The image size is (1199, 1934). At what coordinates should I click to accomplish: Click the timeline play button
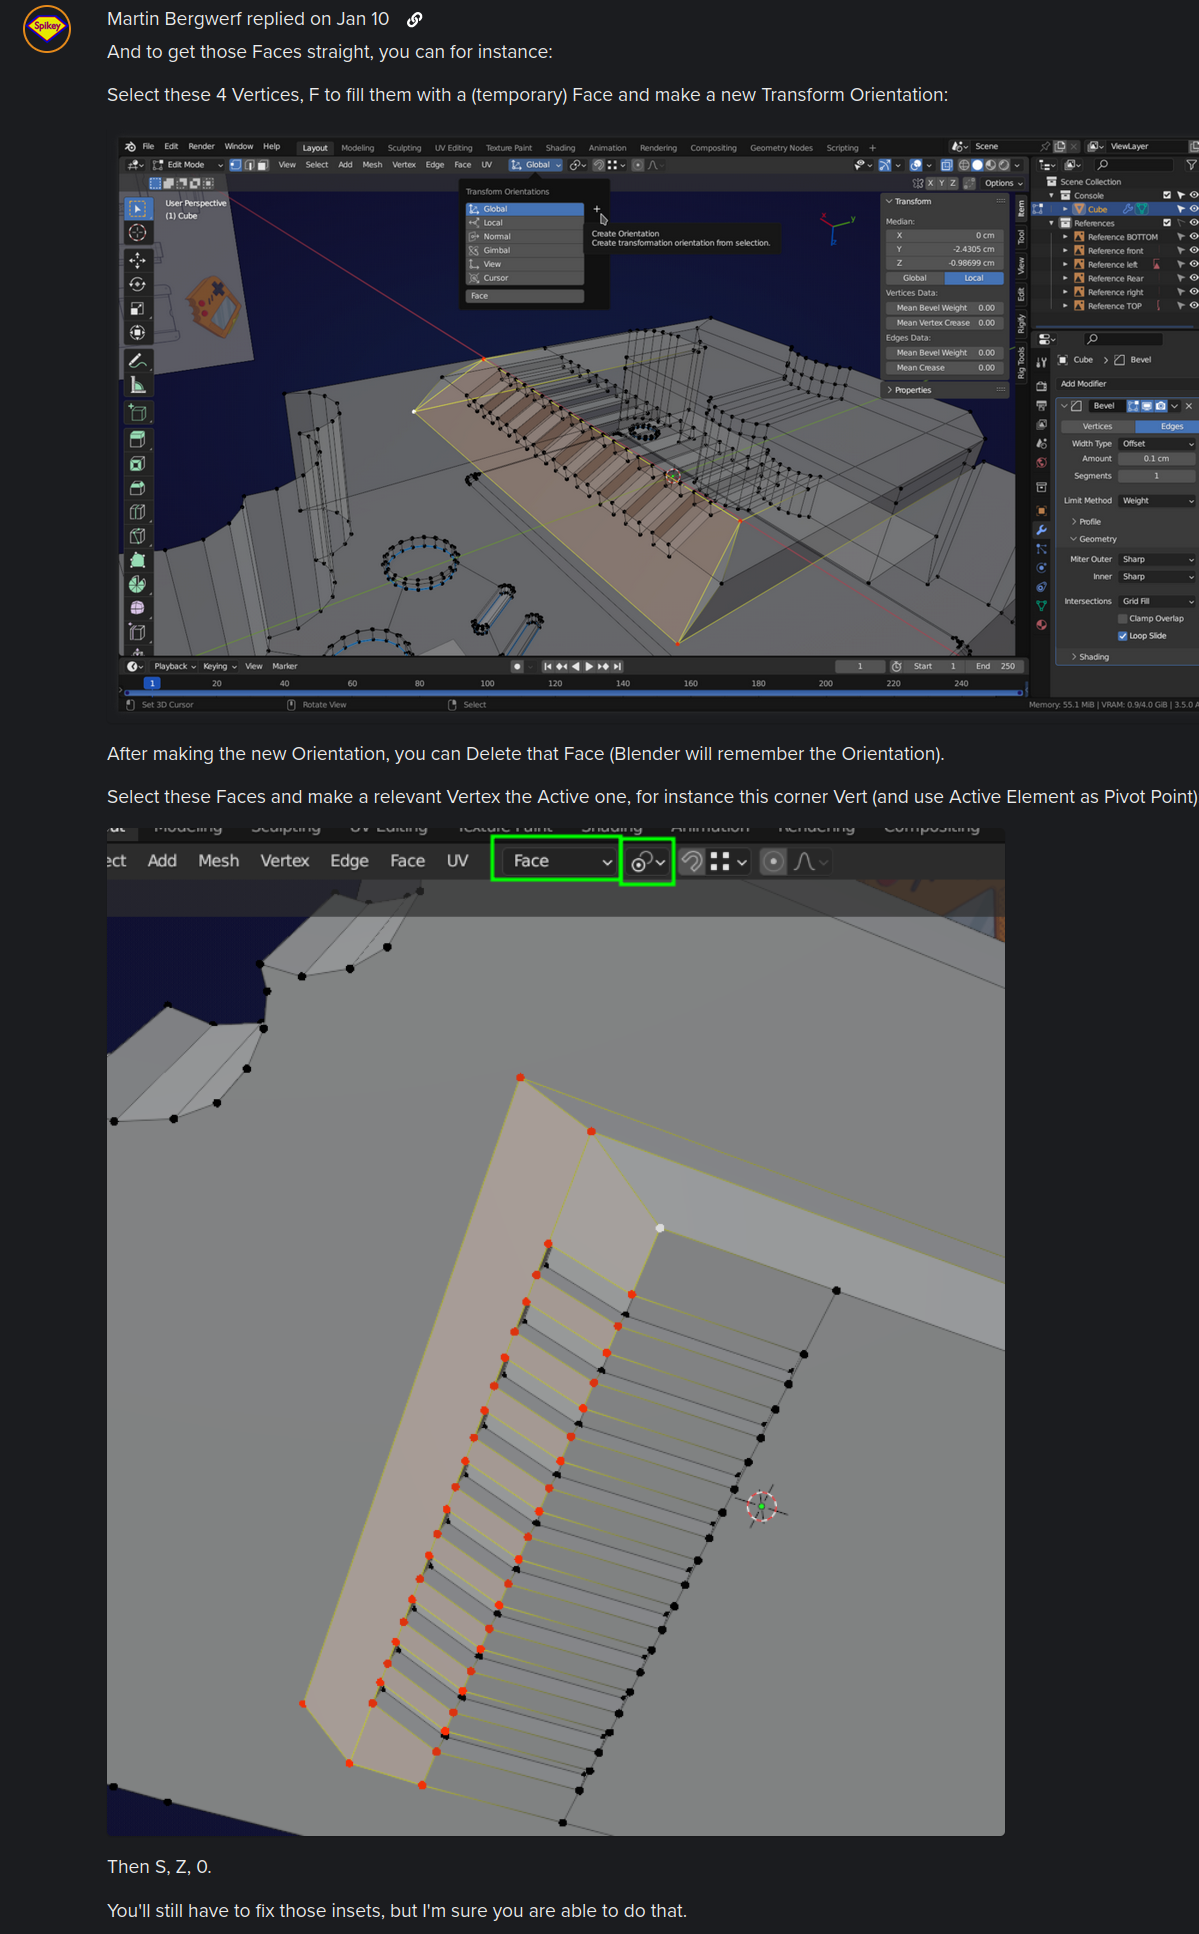tap(589, 666)
